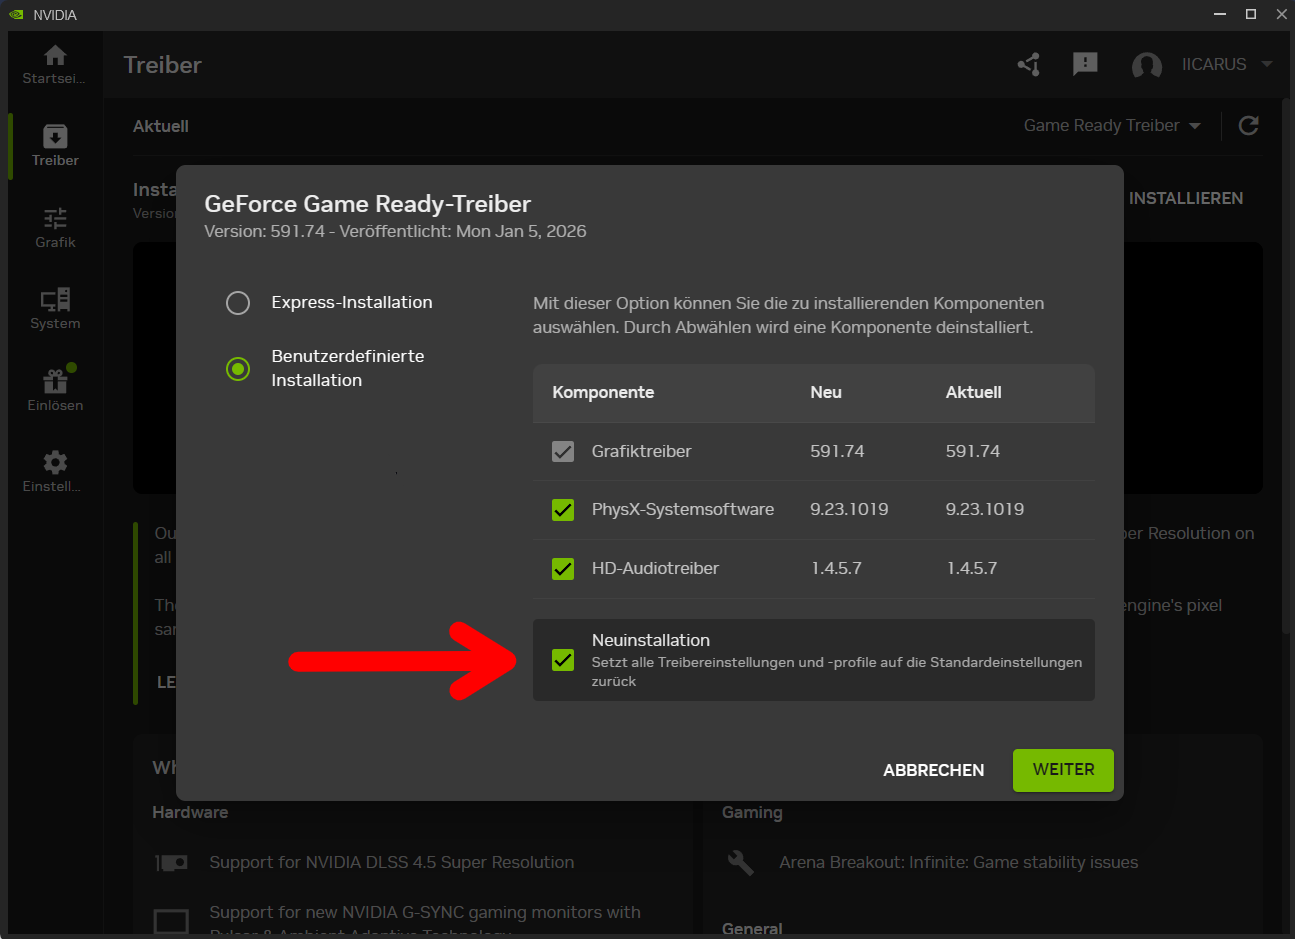Click the vertical scrollbar on the right
The width and height of the screenshot is (1295, 939).
pyautogui.click(x=1285, y=365)
